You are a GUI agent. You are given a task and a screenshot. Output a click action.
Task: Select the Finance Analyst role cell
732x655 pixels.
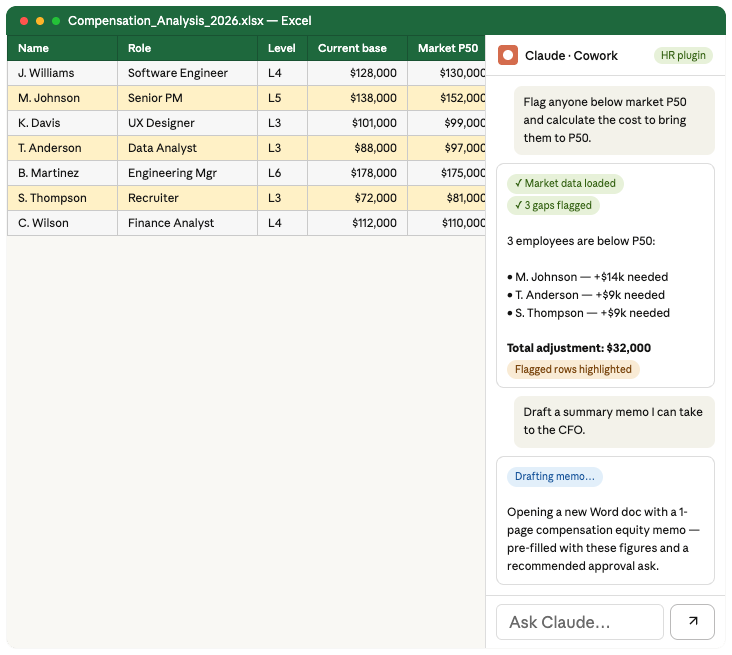[x=187, y=223]
